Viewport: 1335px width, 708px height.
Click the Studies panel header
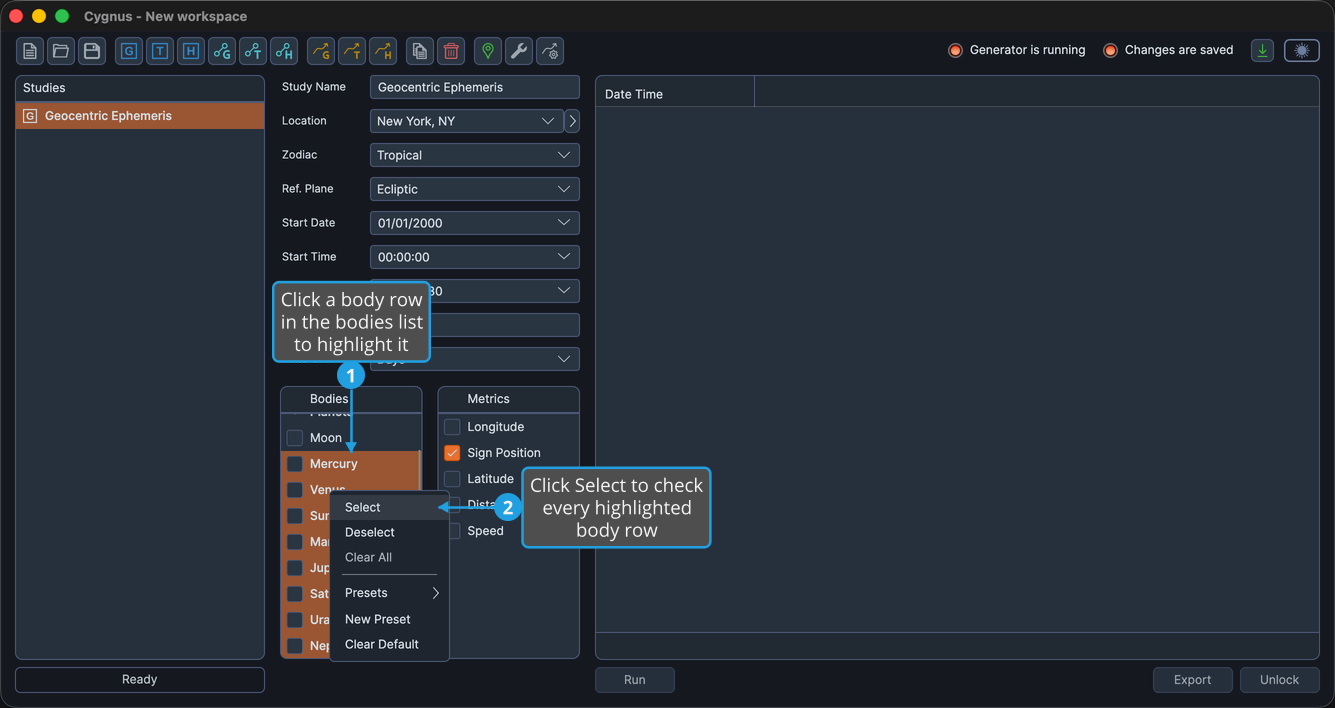(140, 88)
